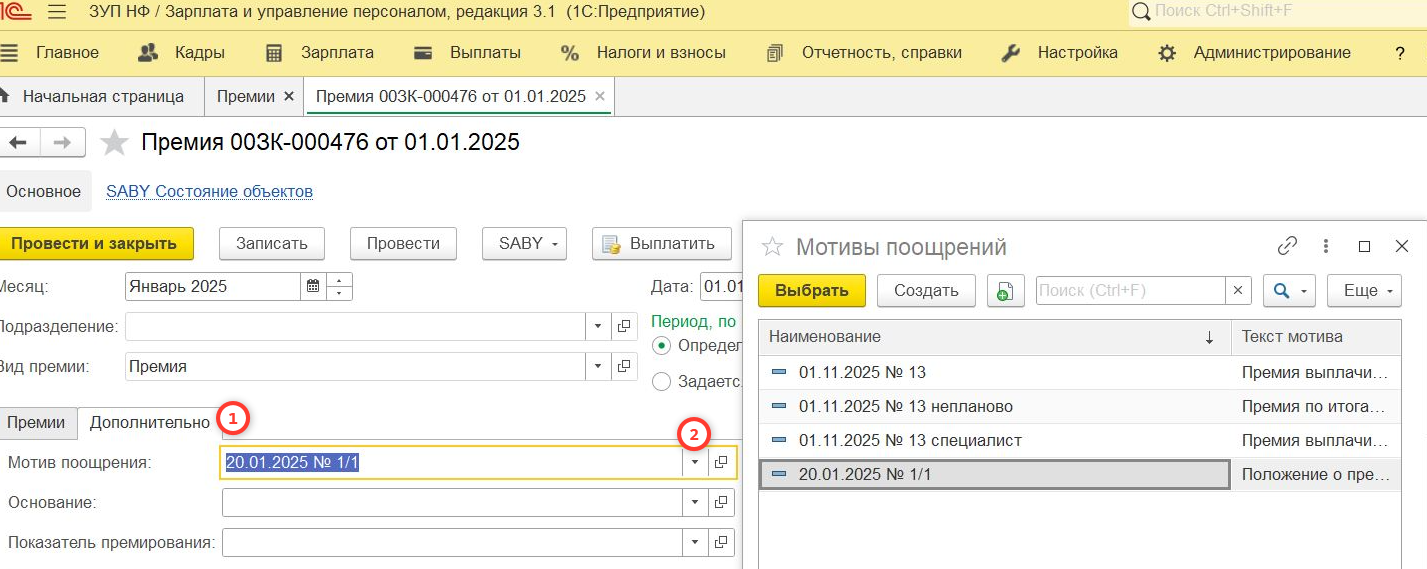Expand the Мотив поощрения dropdown arrow
1427x569 pixels.
click(696, 463)
